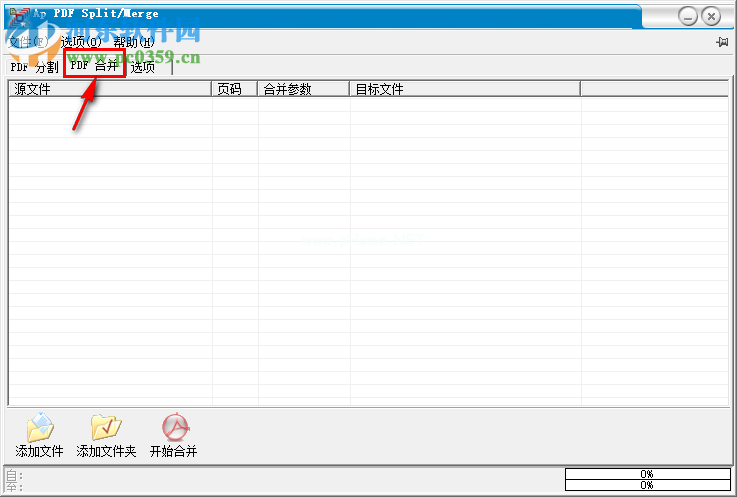Click the upper 0% progress bar
737x497 pixels.
tap(647, 473)
